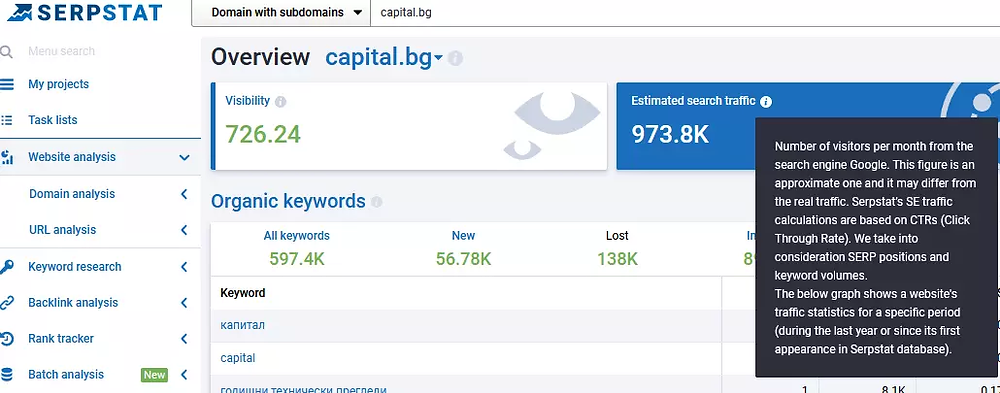The width and height of the screenshot is (1000, 393).
Task: Open My projects menu item
Action: pyautogui.click(x=59, y=84)
